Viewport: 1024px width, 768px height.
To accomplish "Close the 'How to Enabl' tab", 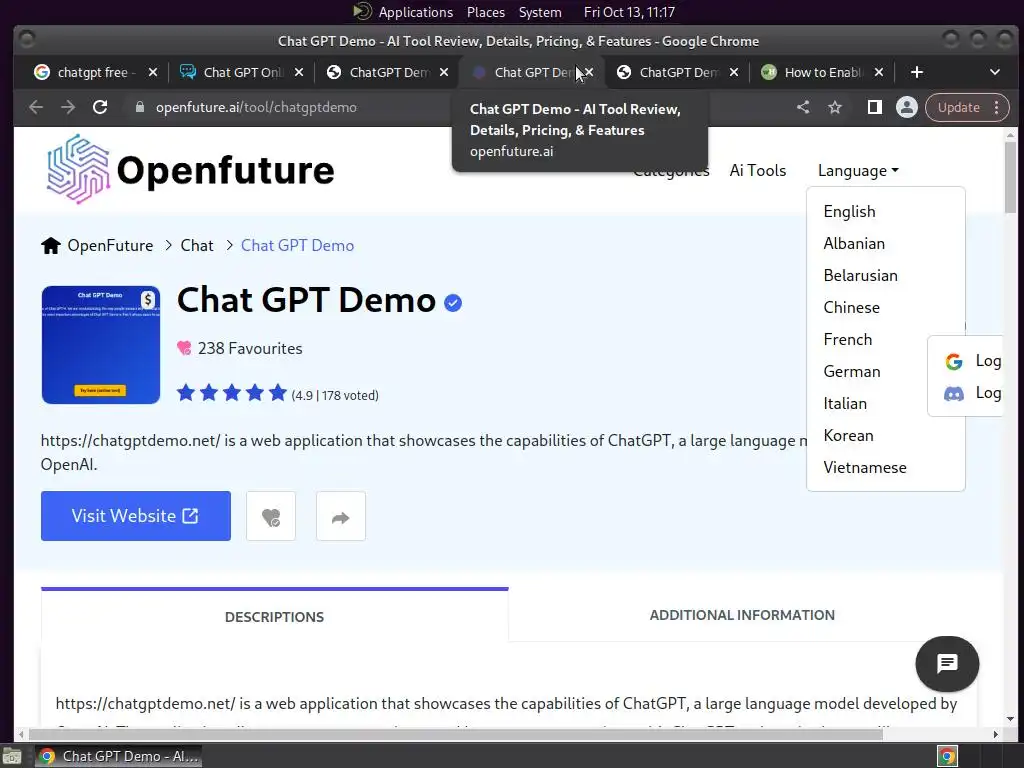I will 879,72.
